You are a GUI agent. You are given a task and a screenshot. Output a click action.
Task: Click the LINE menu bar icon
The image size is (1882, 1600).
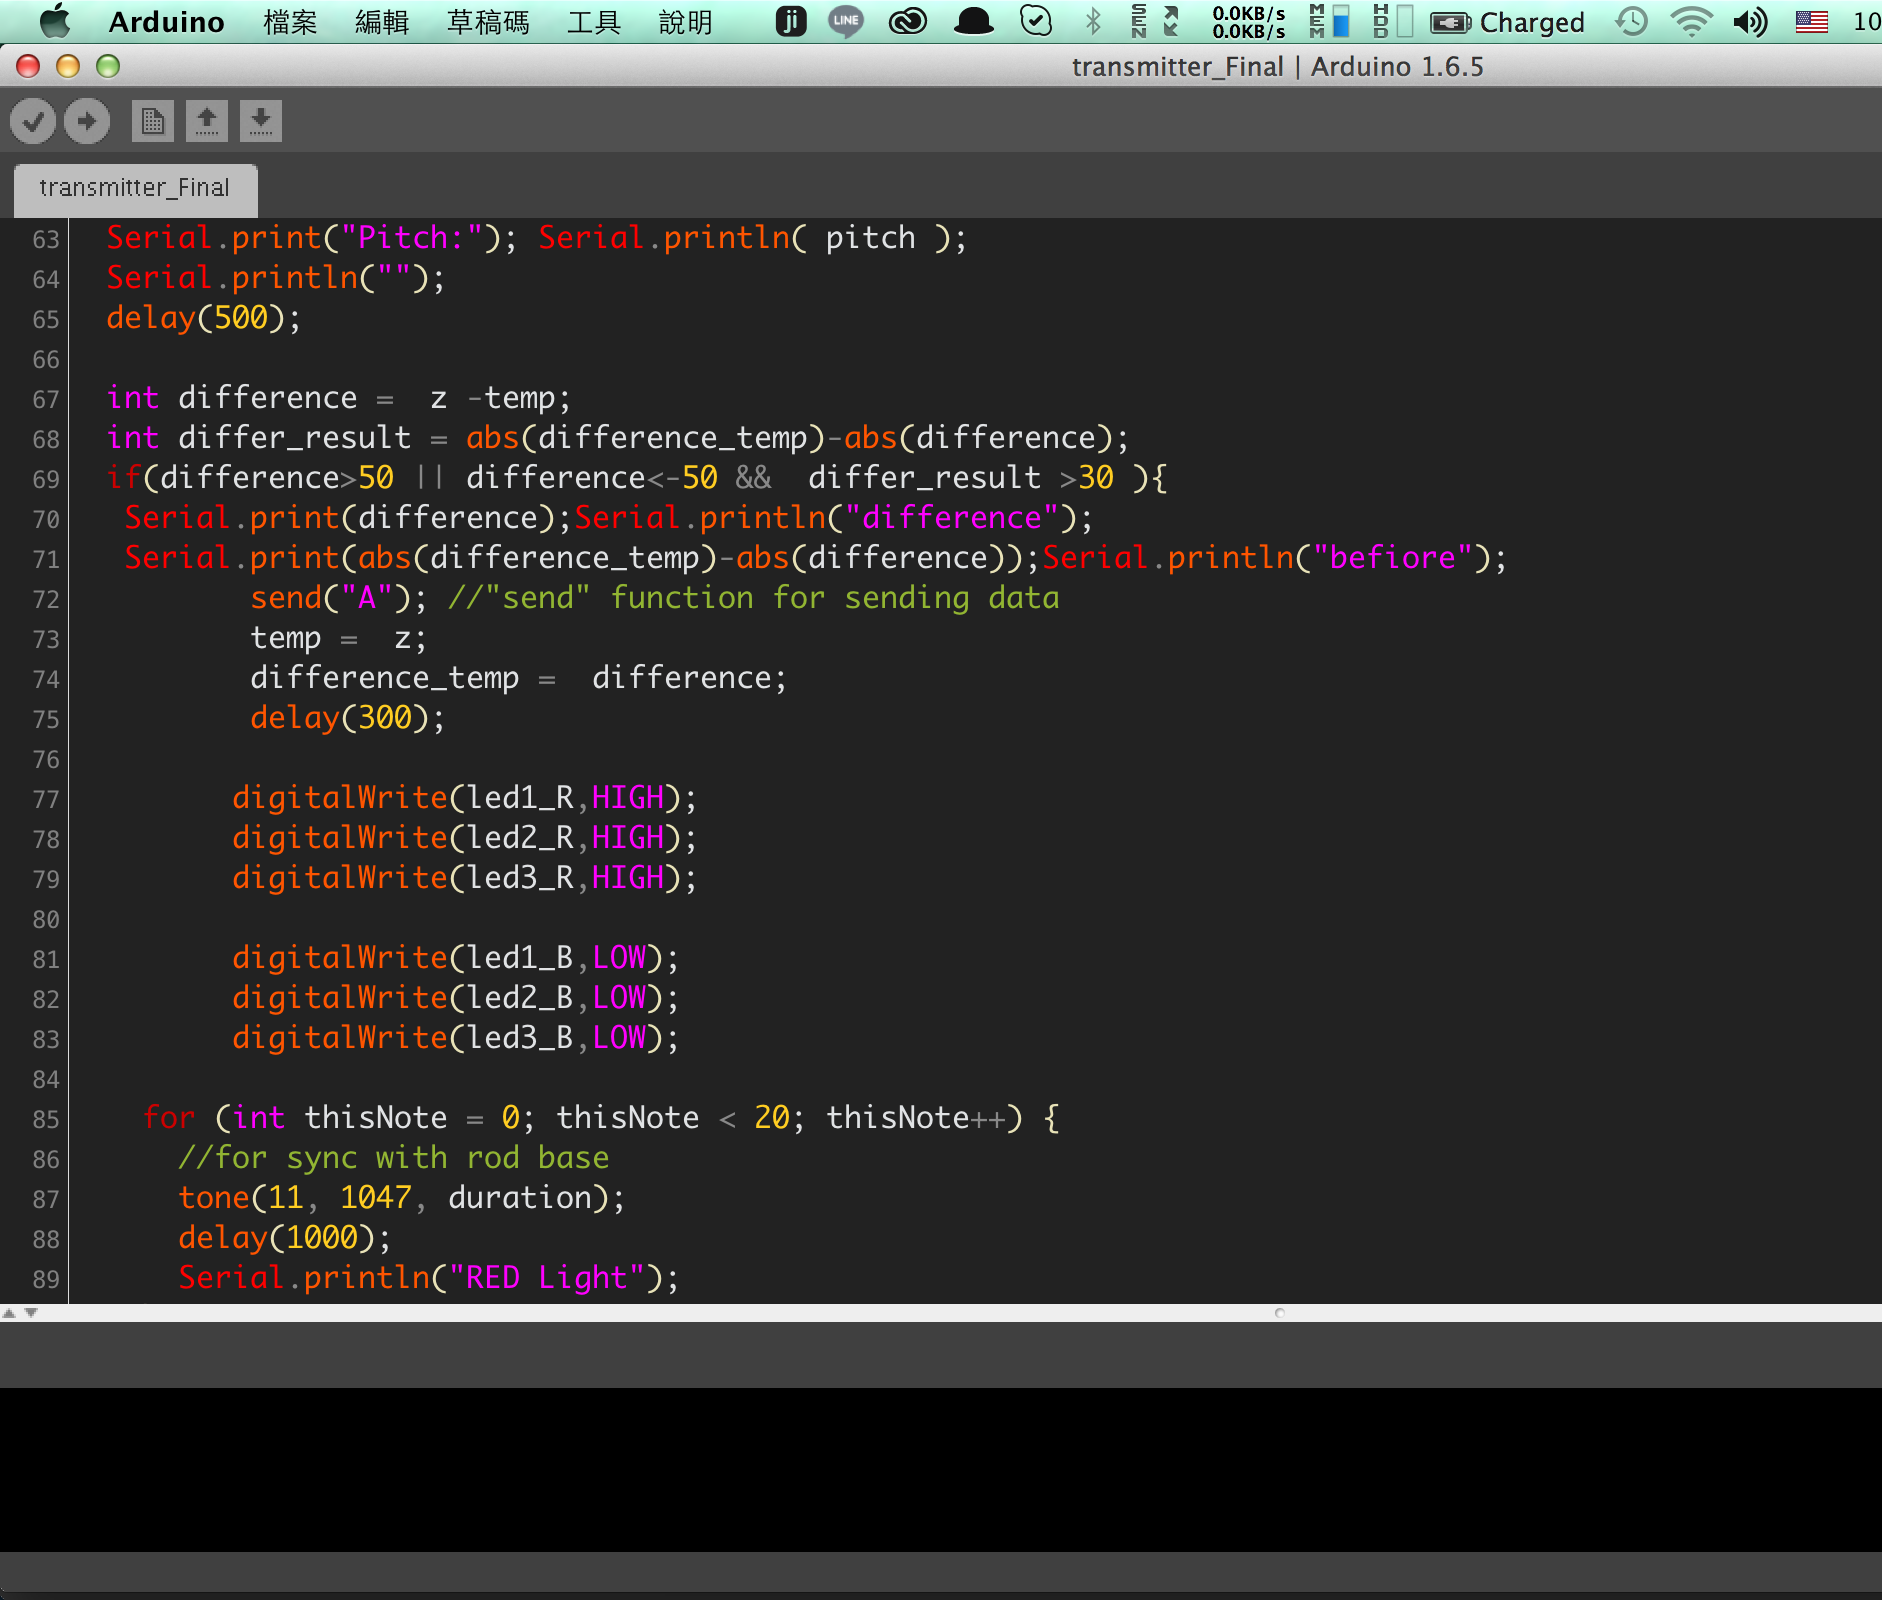click(x=846, y=21)
